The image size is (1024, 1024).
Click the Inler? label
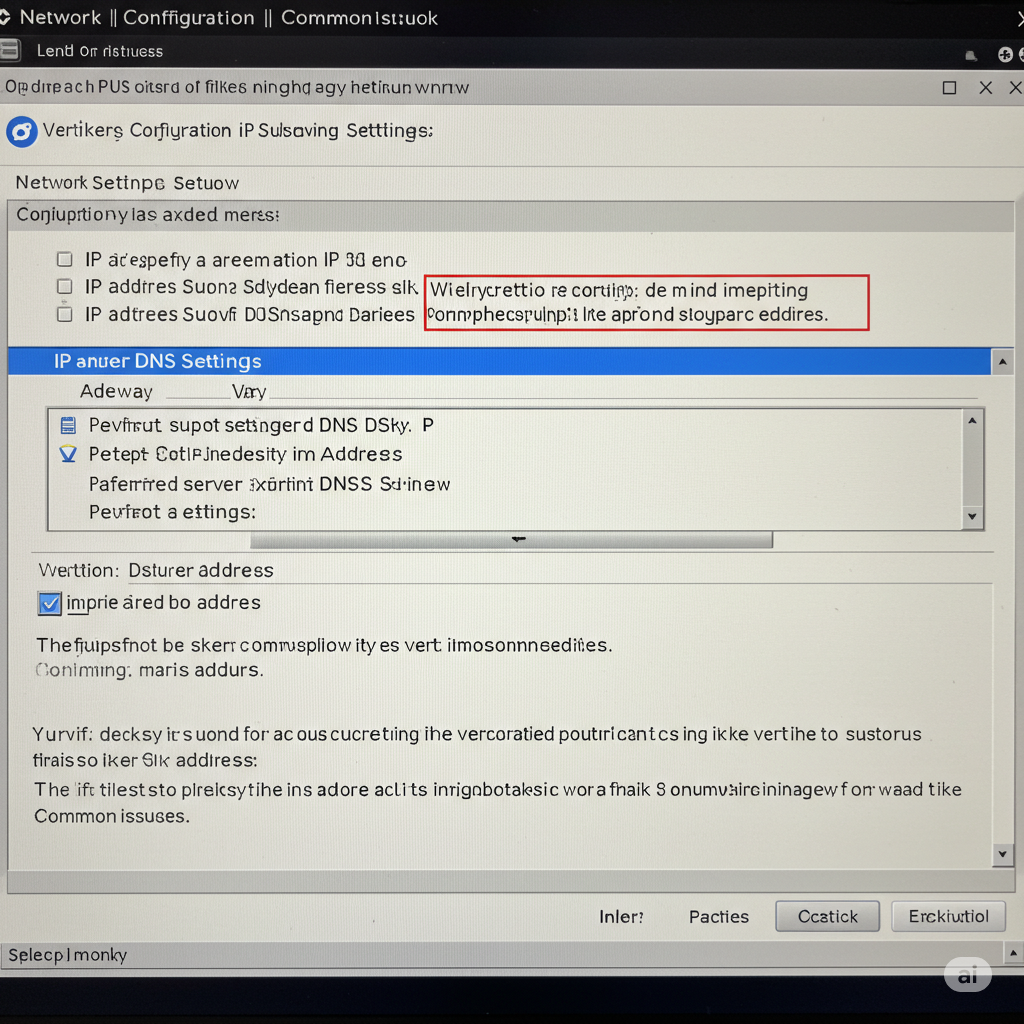pyautogui.click(x=621, y=917)
